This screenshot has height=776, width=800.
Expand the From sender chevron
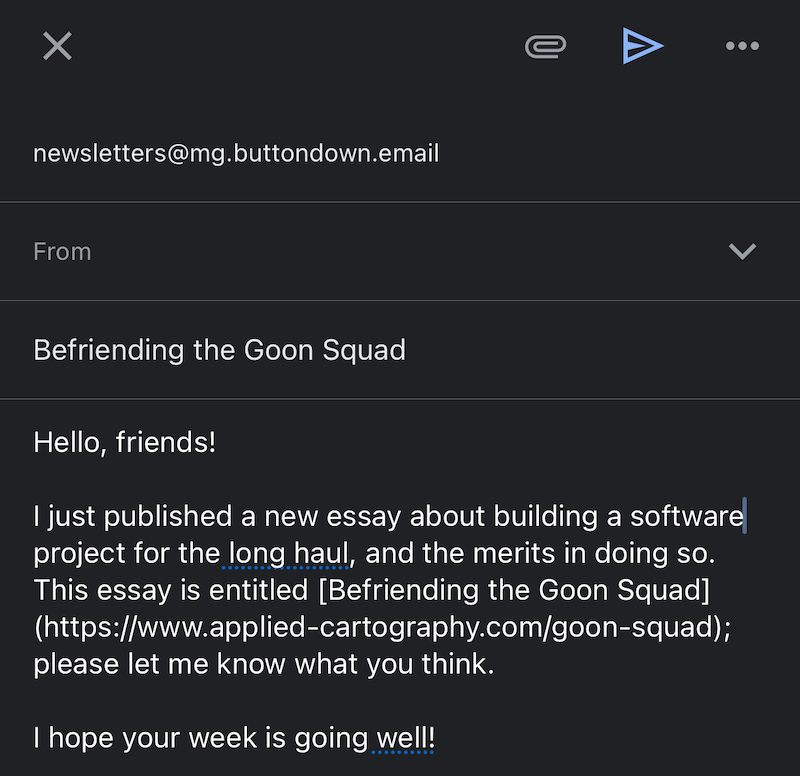742,251
